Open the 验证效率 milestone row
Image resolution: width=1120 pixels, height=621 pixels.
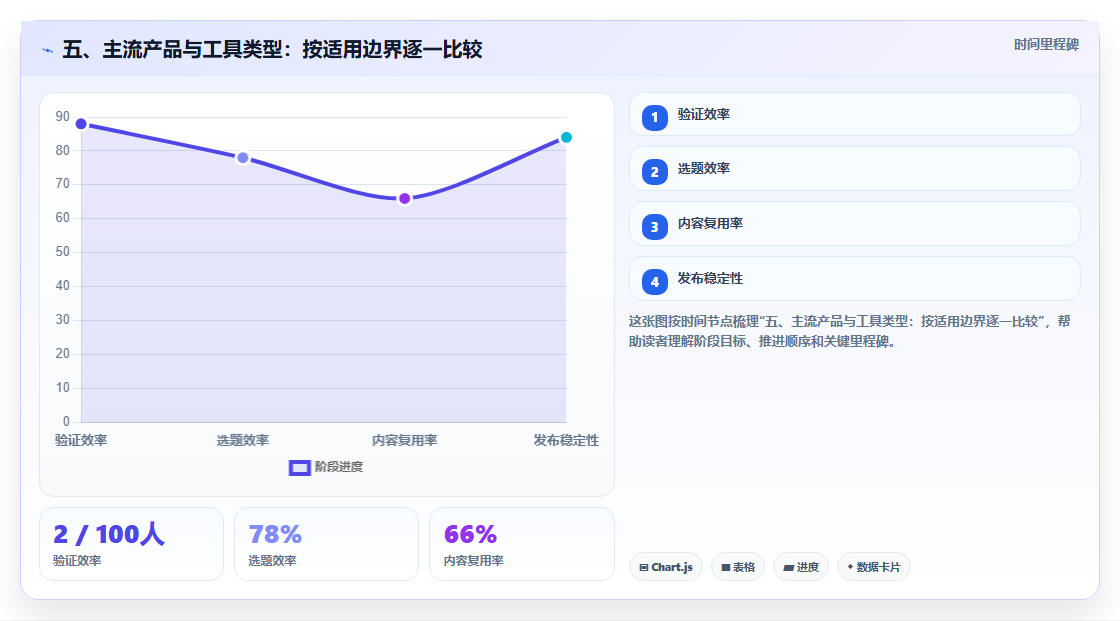854,114
